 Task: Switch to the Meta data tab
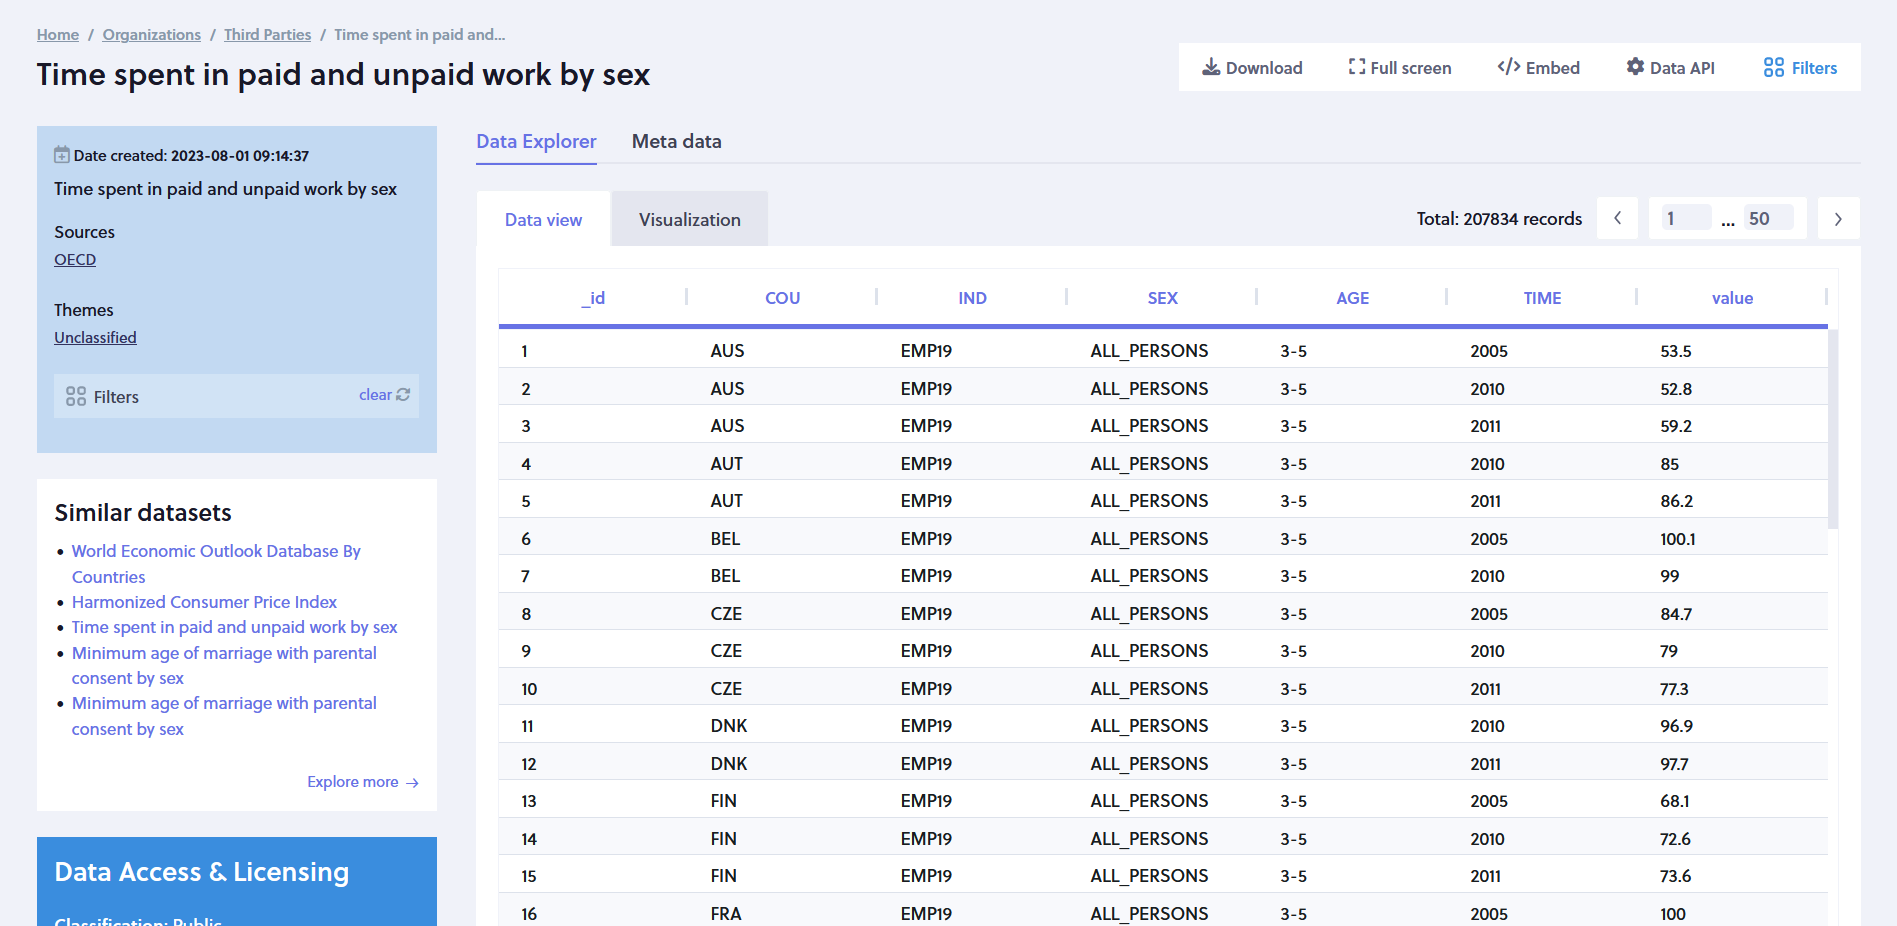coord(676,141)
